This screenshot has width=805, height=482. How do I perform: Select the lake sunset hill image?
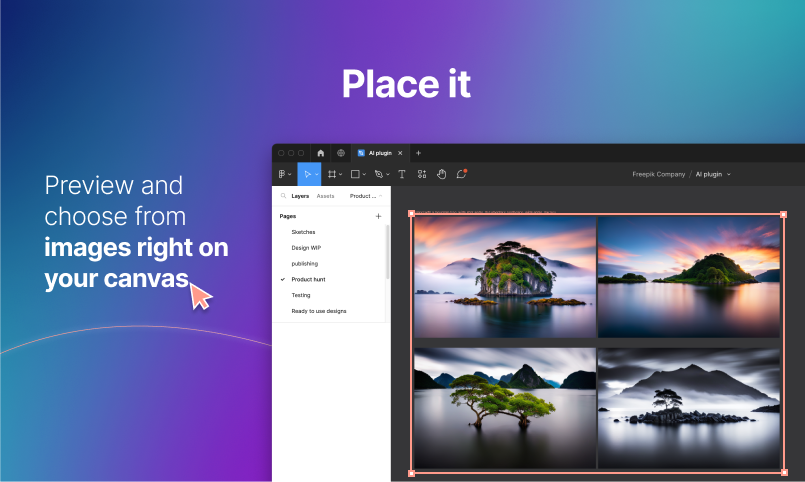689,277
